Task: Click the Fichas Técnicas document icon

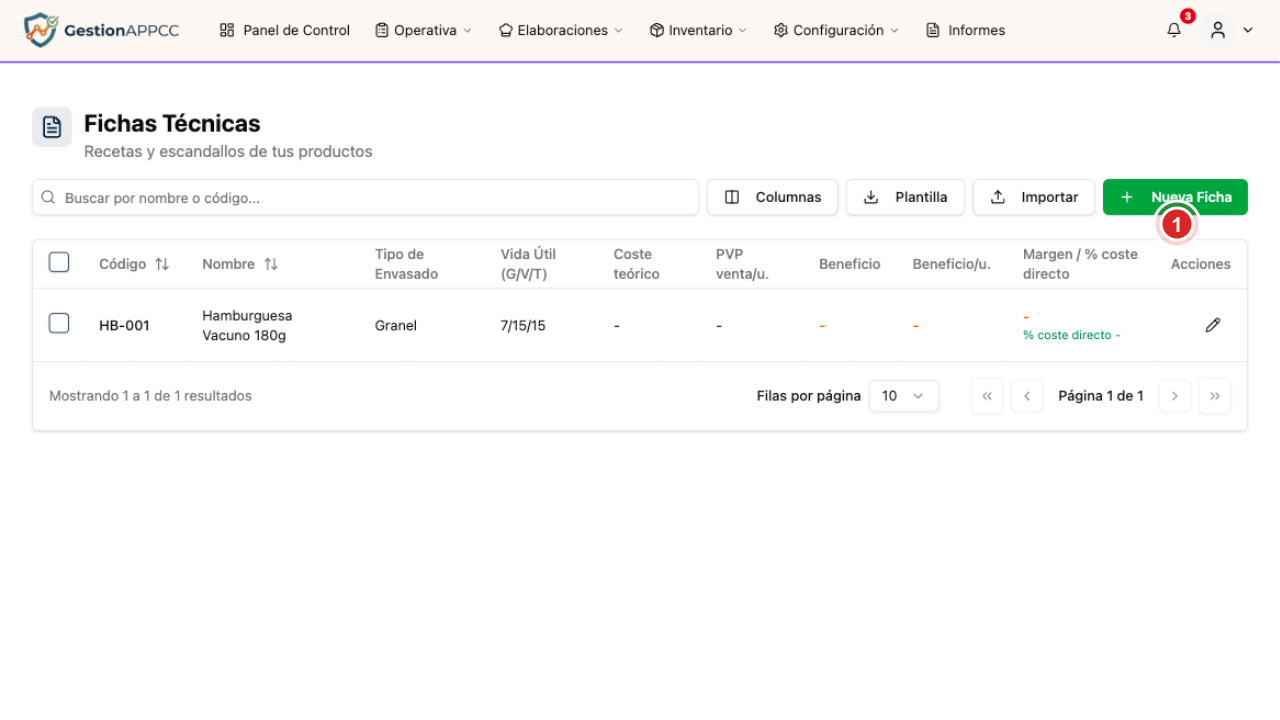Action: (x=52, y=127)
